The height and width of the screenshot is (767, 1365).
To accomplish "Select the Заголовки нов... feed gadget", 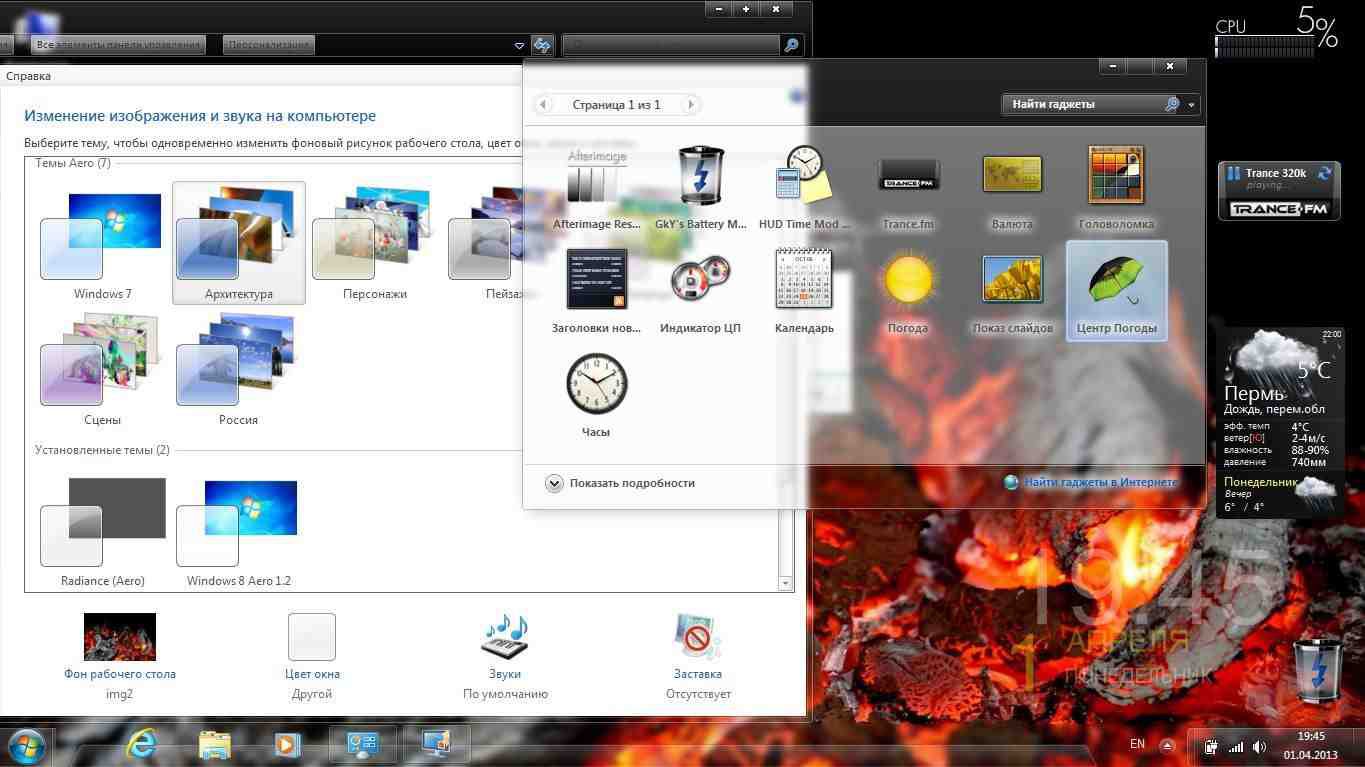I will [x=596, y=279].
